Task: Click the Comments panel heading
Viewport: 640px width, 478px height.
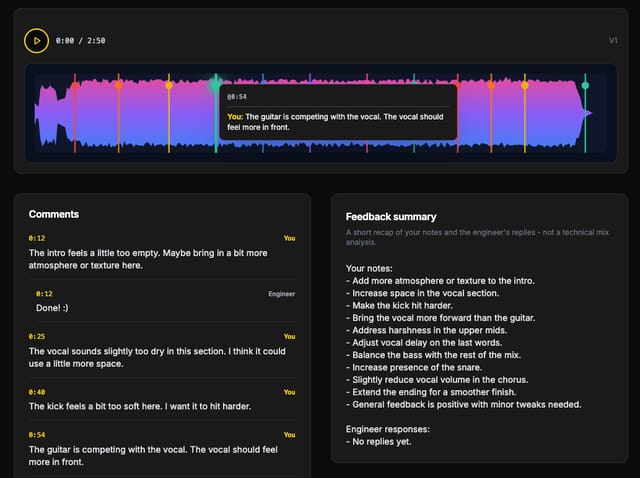Action: coord(54,214)
